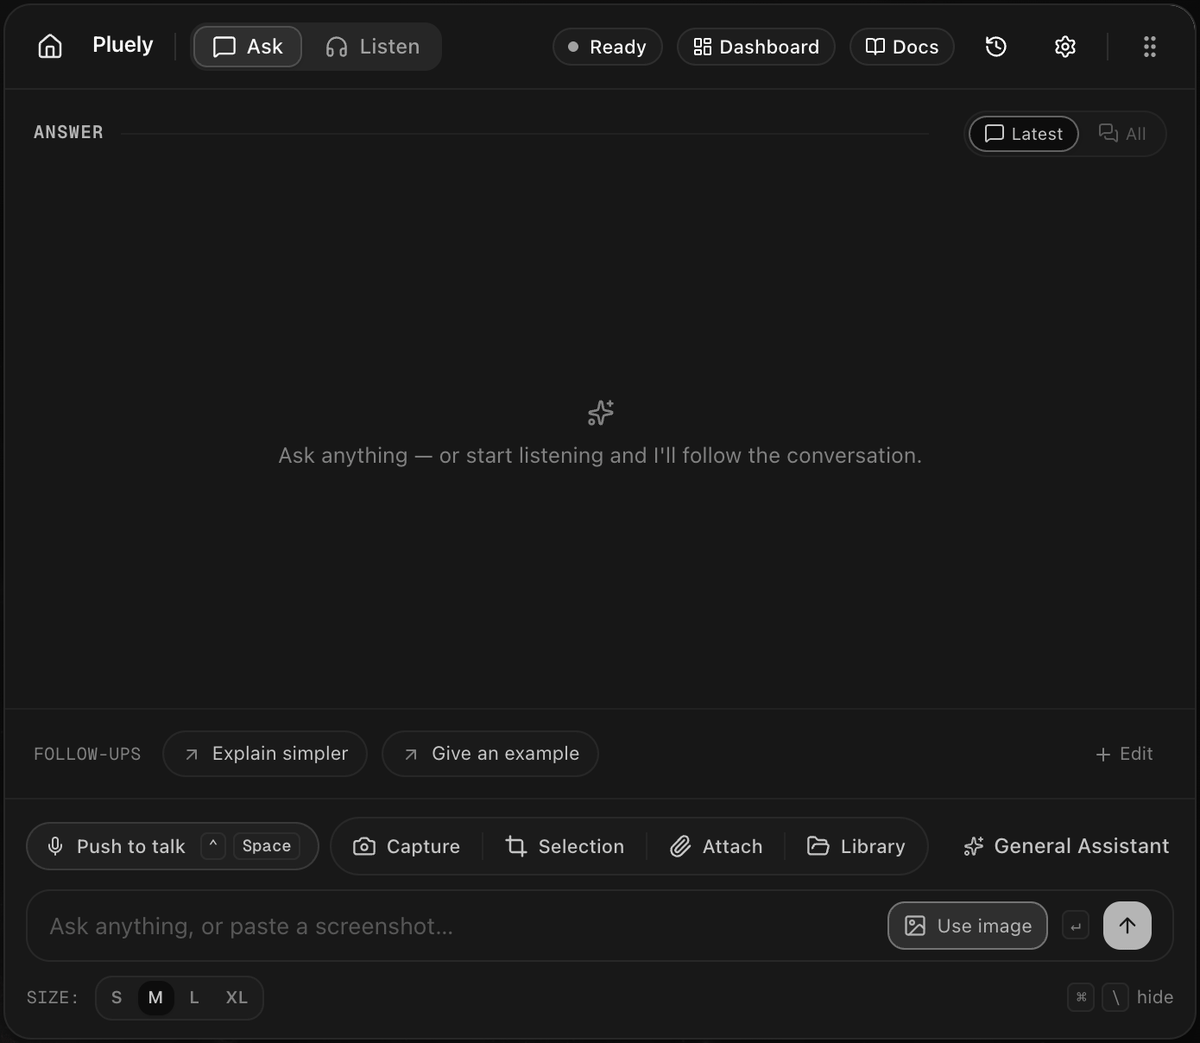Click the caret key badge beside Push to talk
The image size is (1200, 1043).
pos(213,846)
